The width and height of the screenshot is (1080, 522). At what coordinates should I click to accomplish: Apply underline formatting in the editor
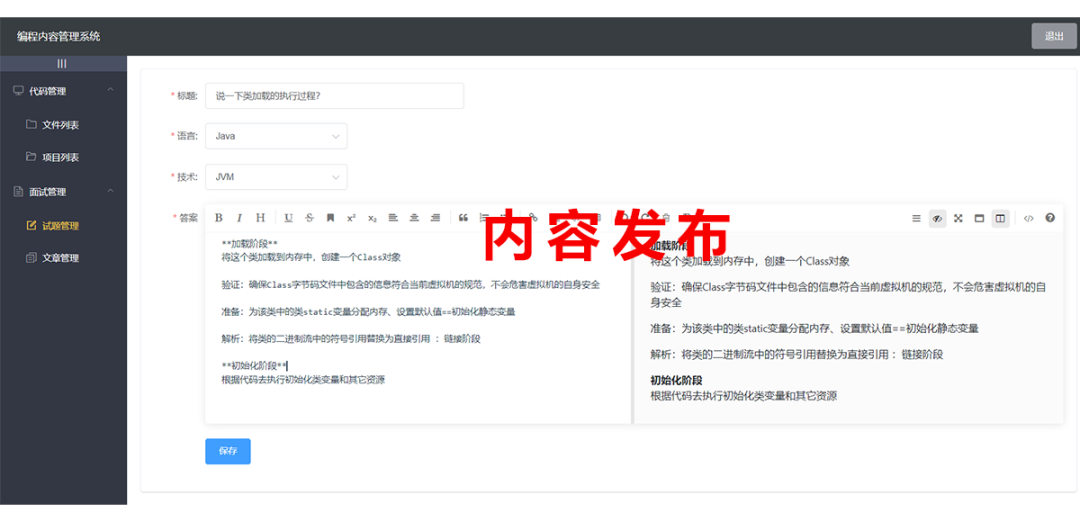[289, 218]
